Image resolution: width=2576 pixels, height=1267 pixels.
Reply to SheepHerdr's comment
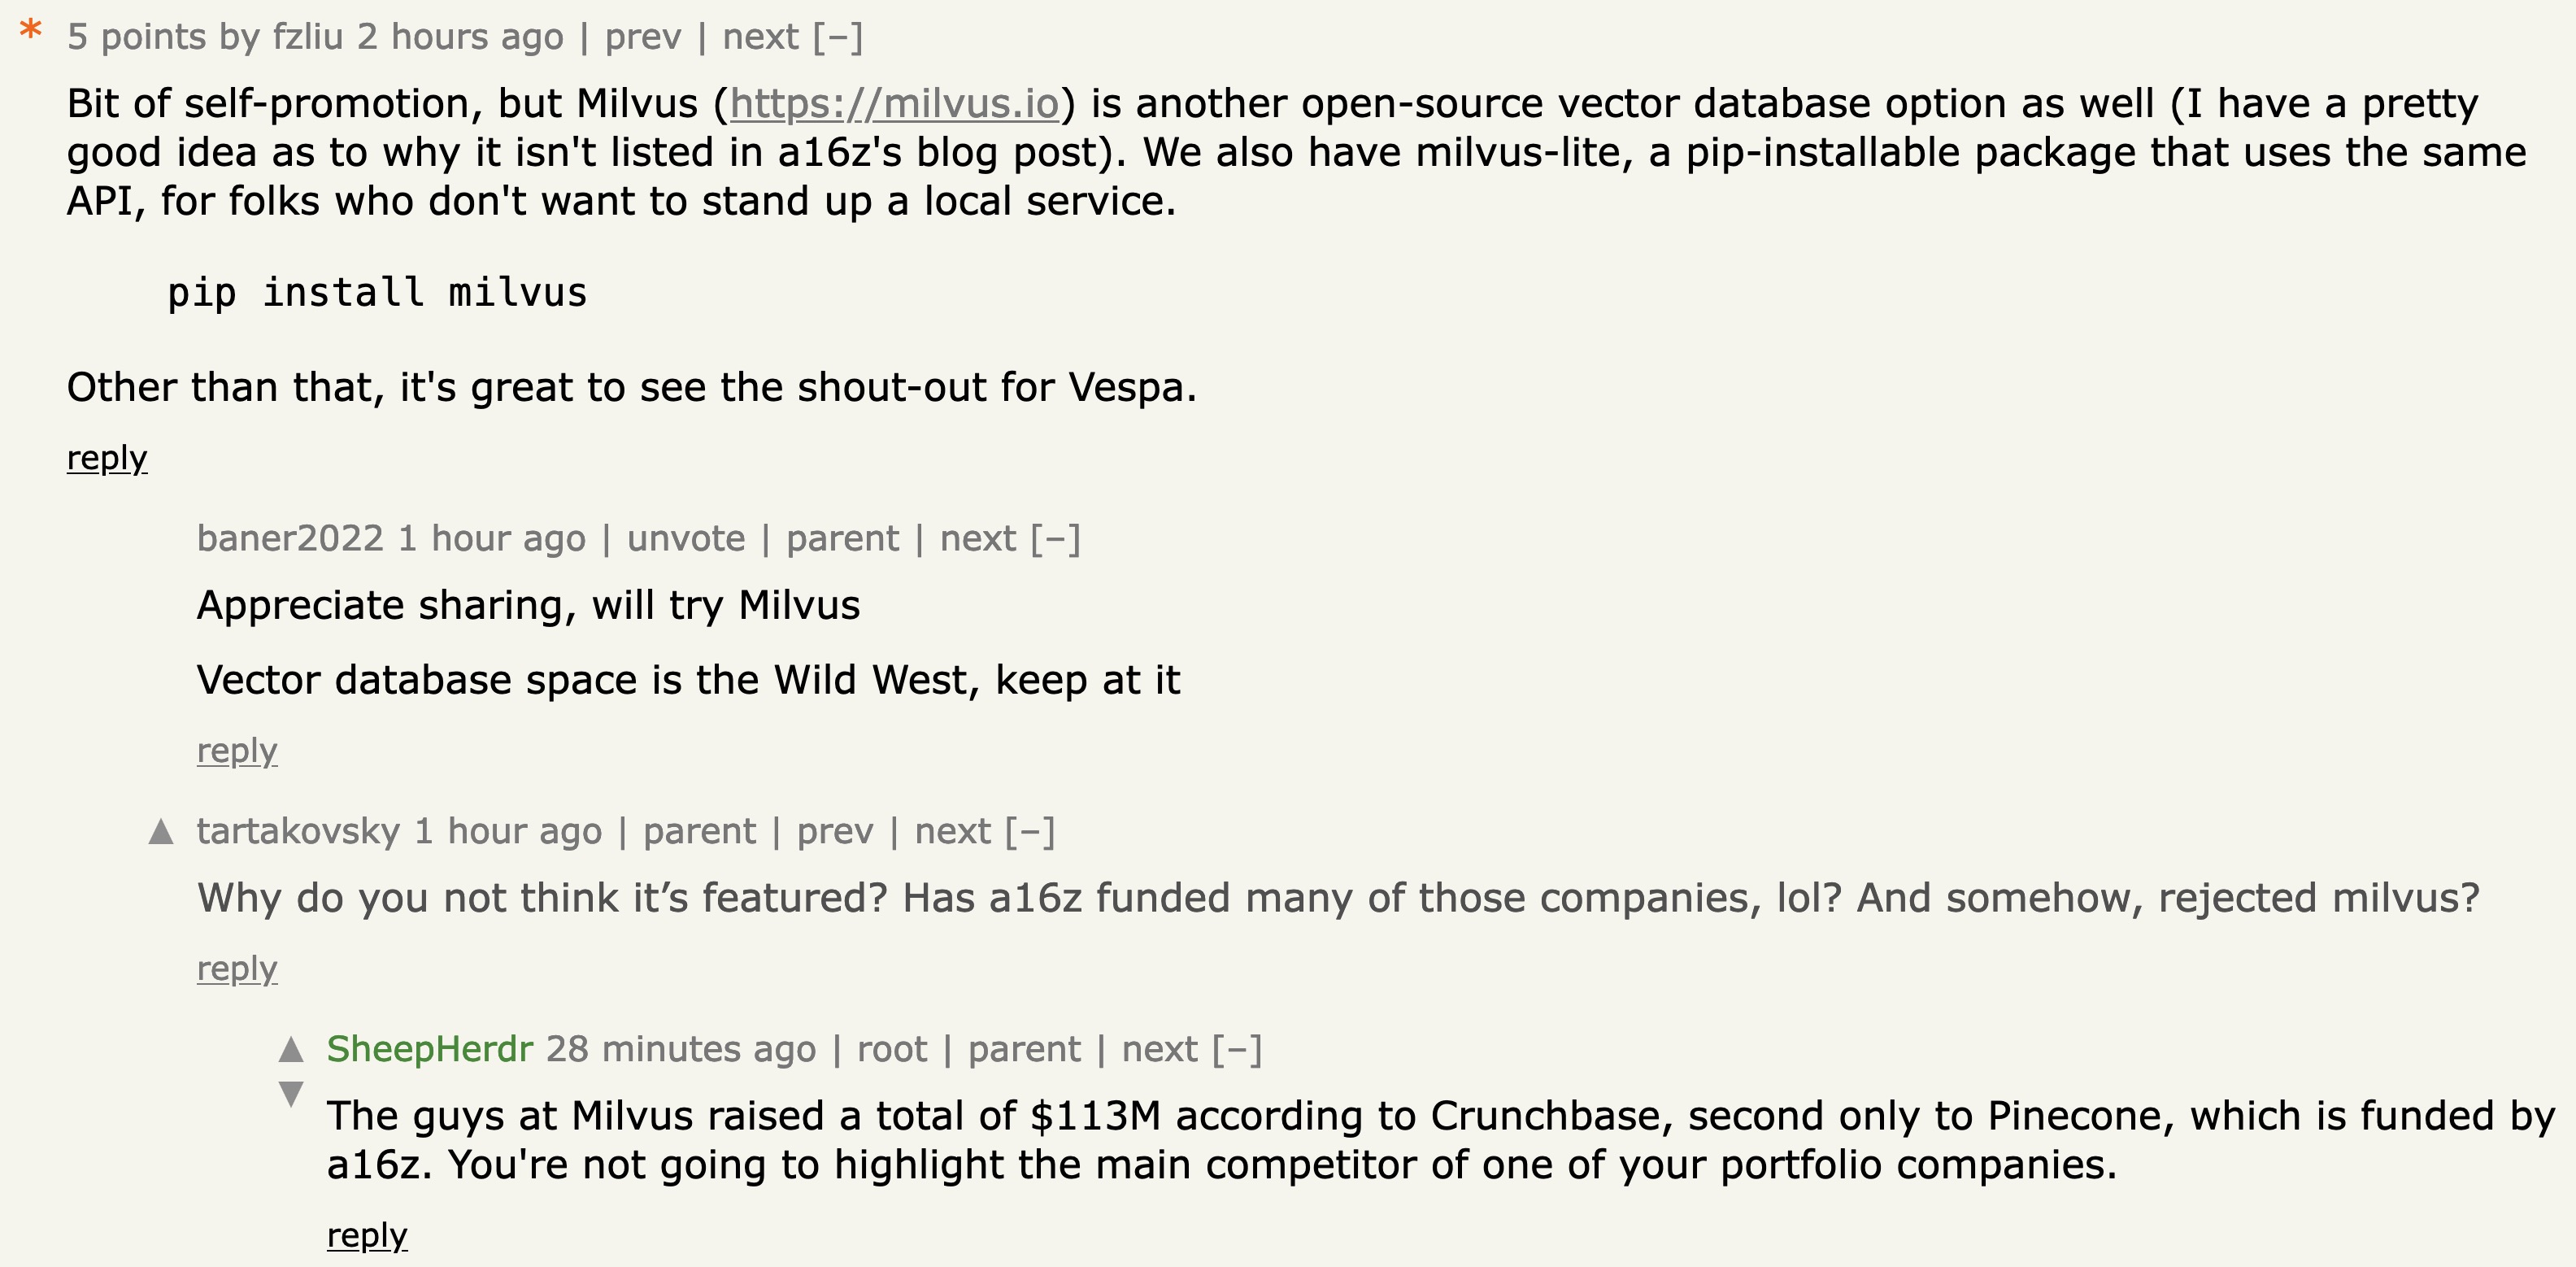[367, 1236]
